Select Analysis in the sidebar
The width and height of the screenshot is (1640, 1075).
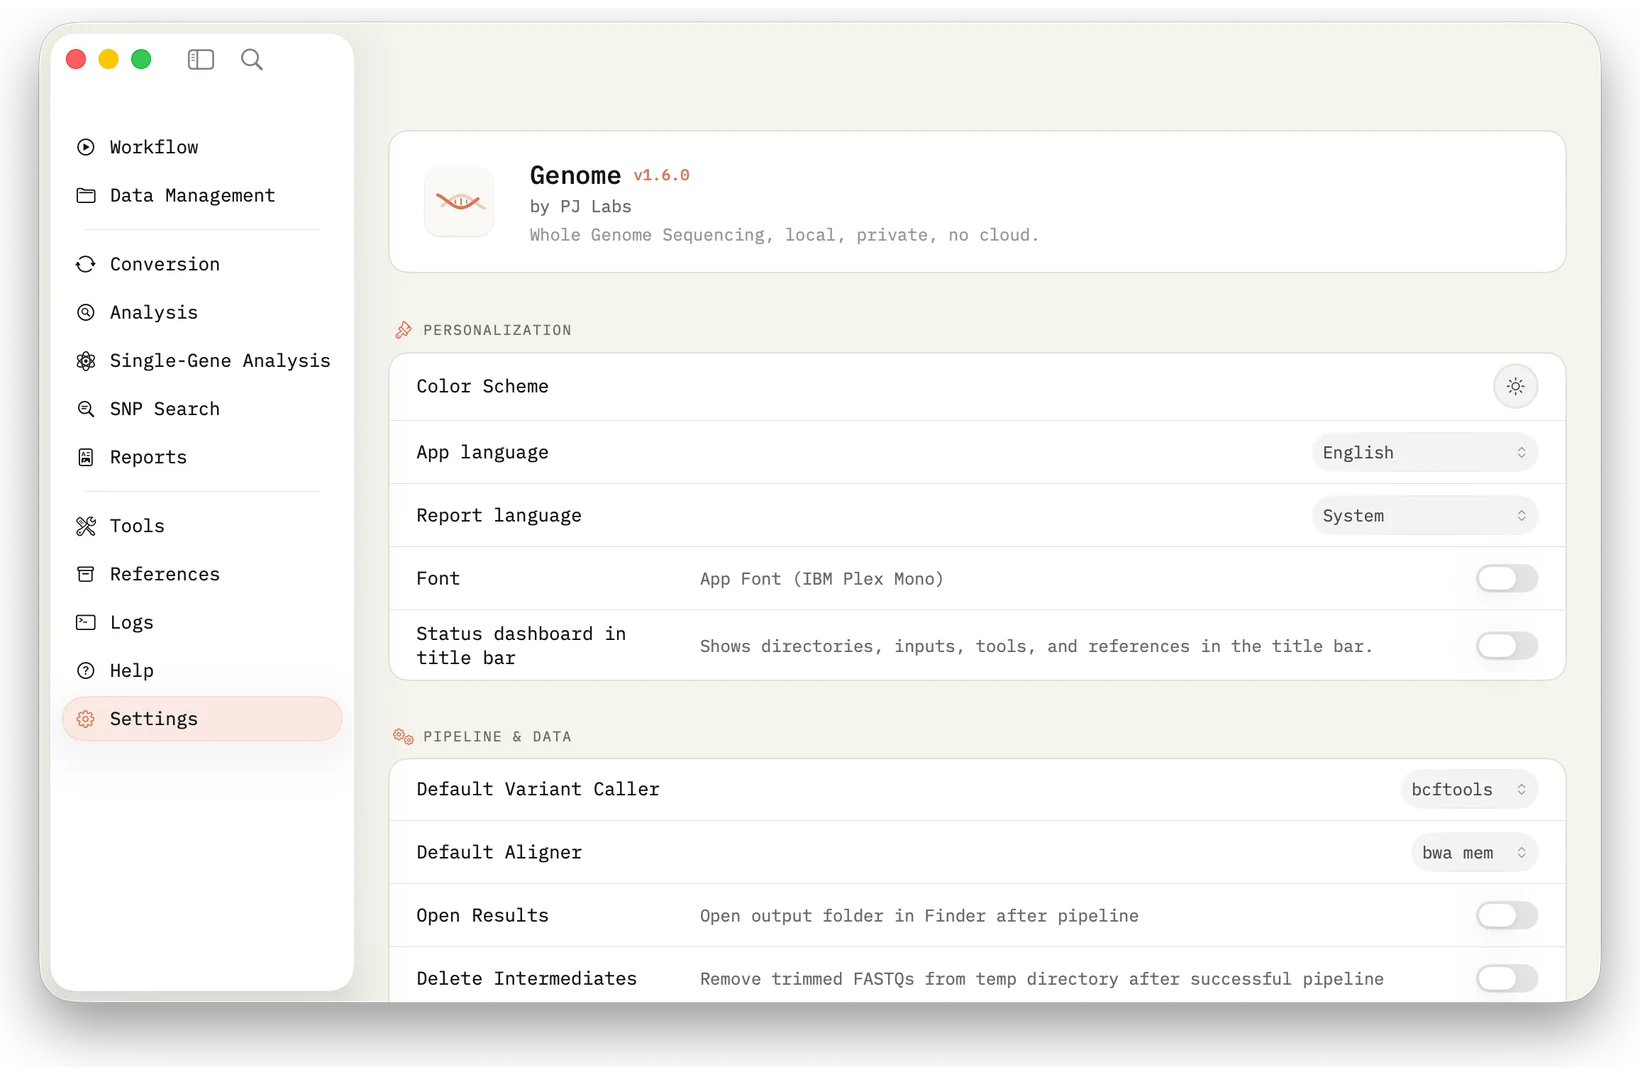click(x=202, y=312)
